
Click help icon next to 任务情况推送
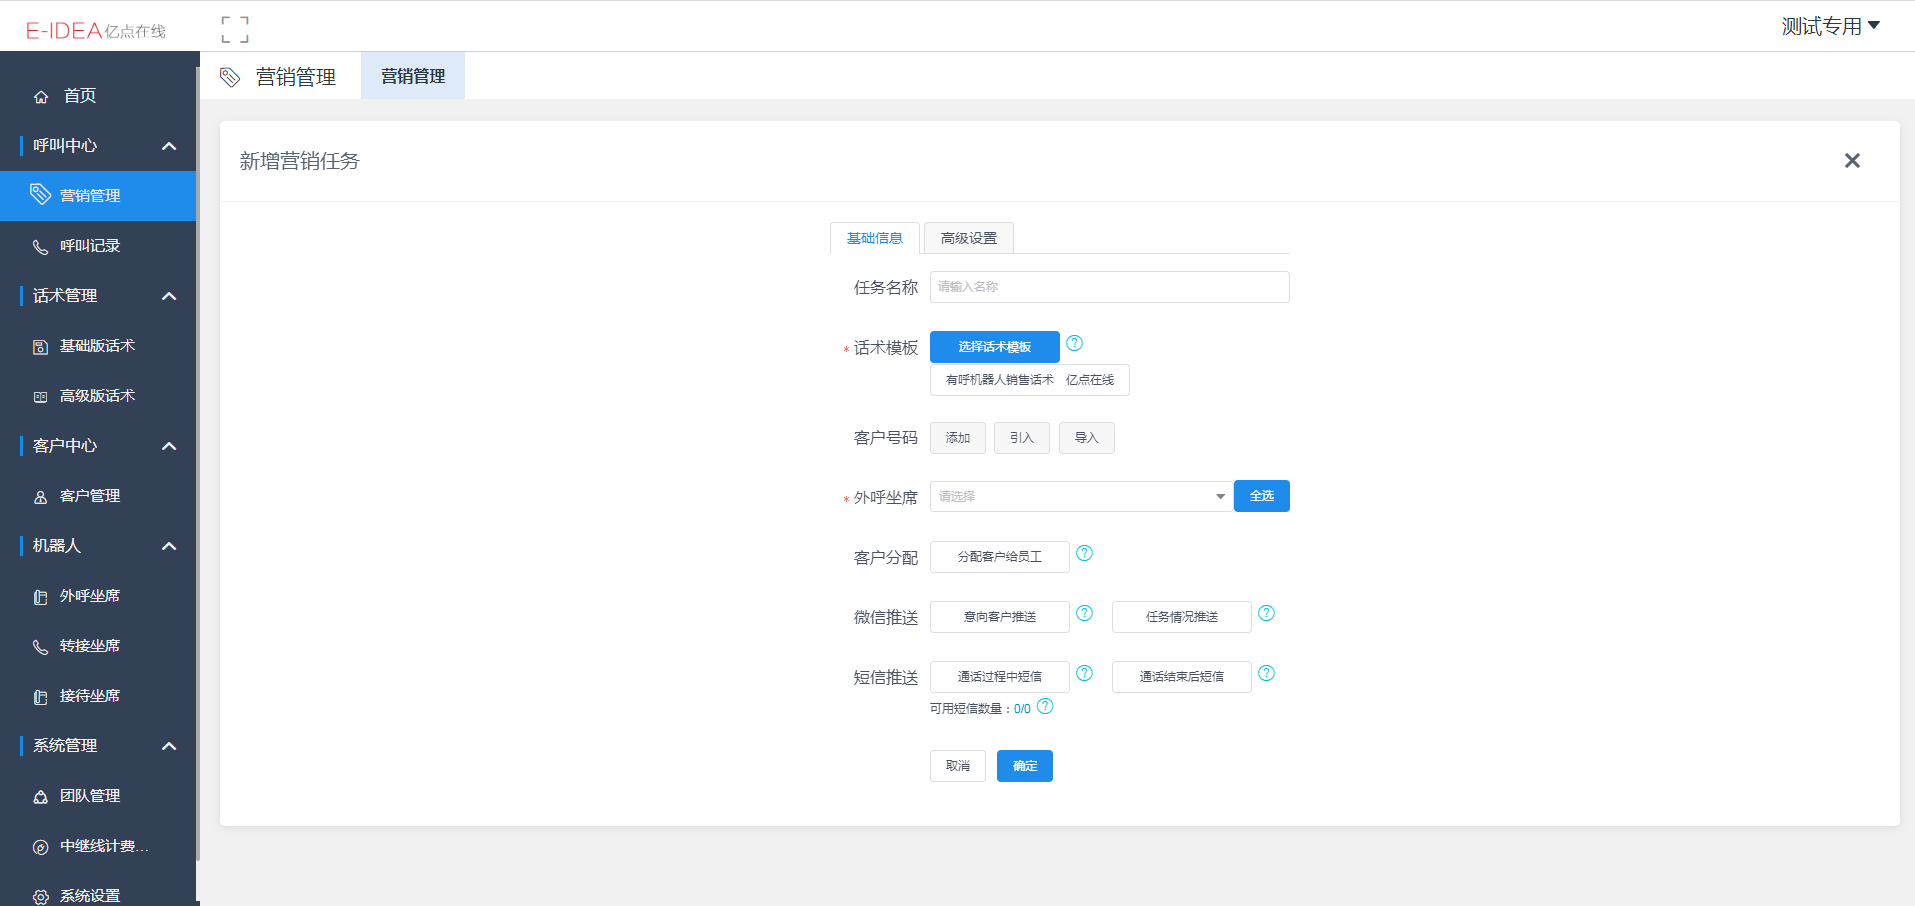coord(1266,613)
